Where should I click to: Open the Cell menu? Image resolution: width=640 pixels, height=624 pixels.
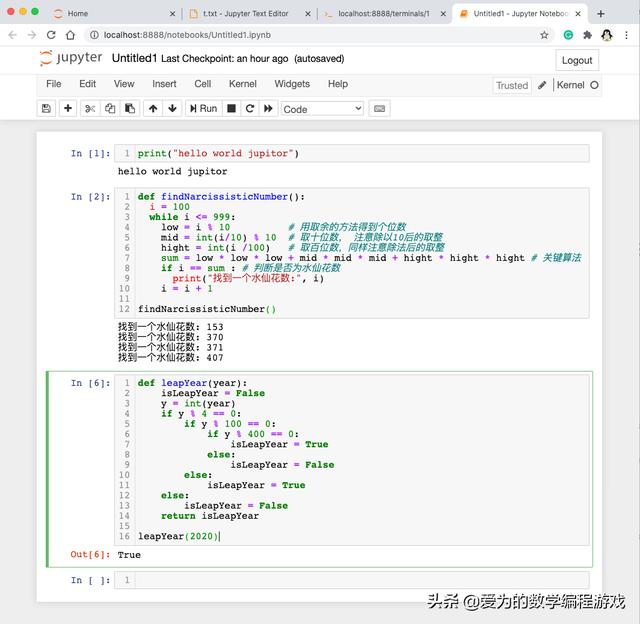[202, 84]
